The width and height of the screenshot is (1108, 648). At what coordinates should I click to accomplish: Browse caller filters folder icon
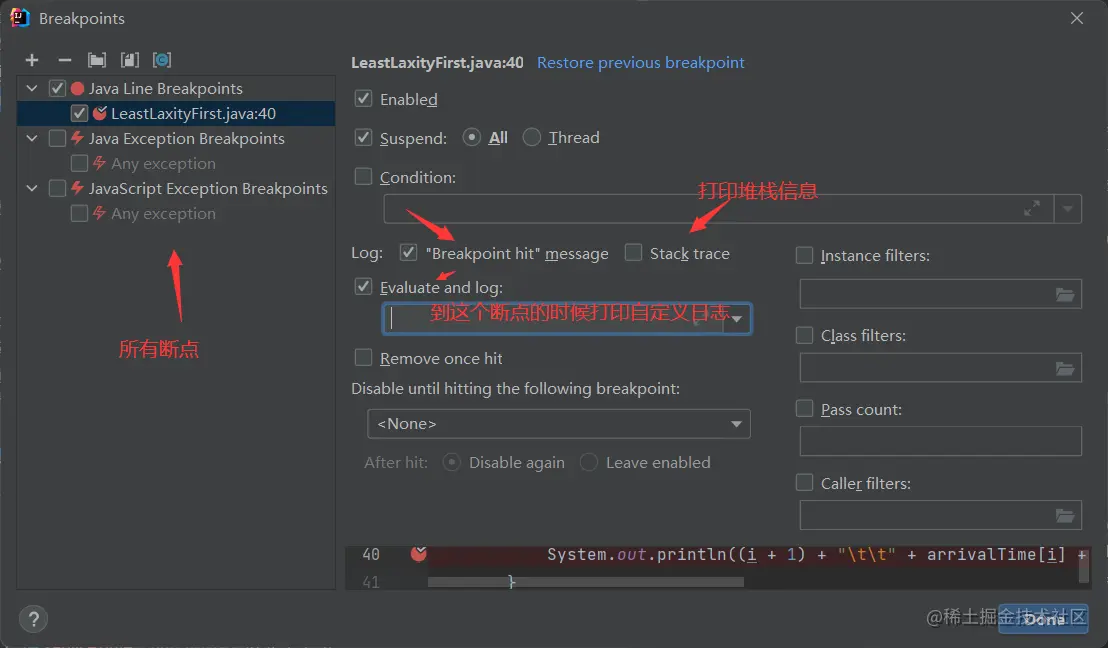(x=1065, y=516)
